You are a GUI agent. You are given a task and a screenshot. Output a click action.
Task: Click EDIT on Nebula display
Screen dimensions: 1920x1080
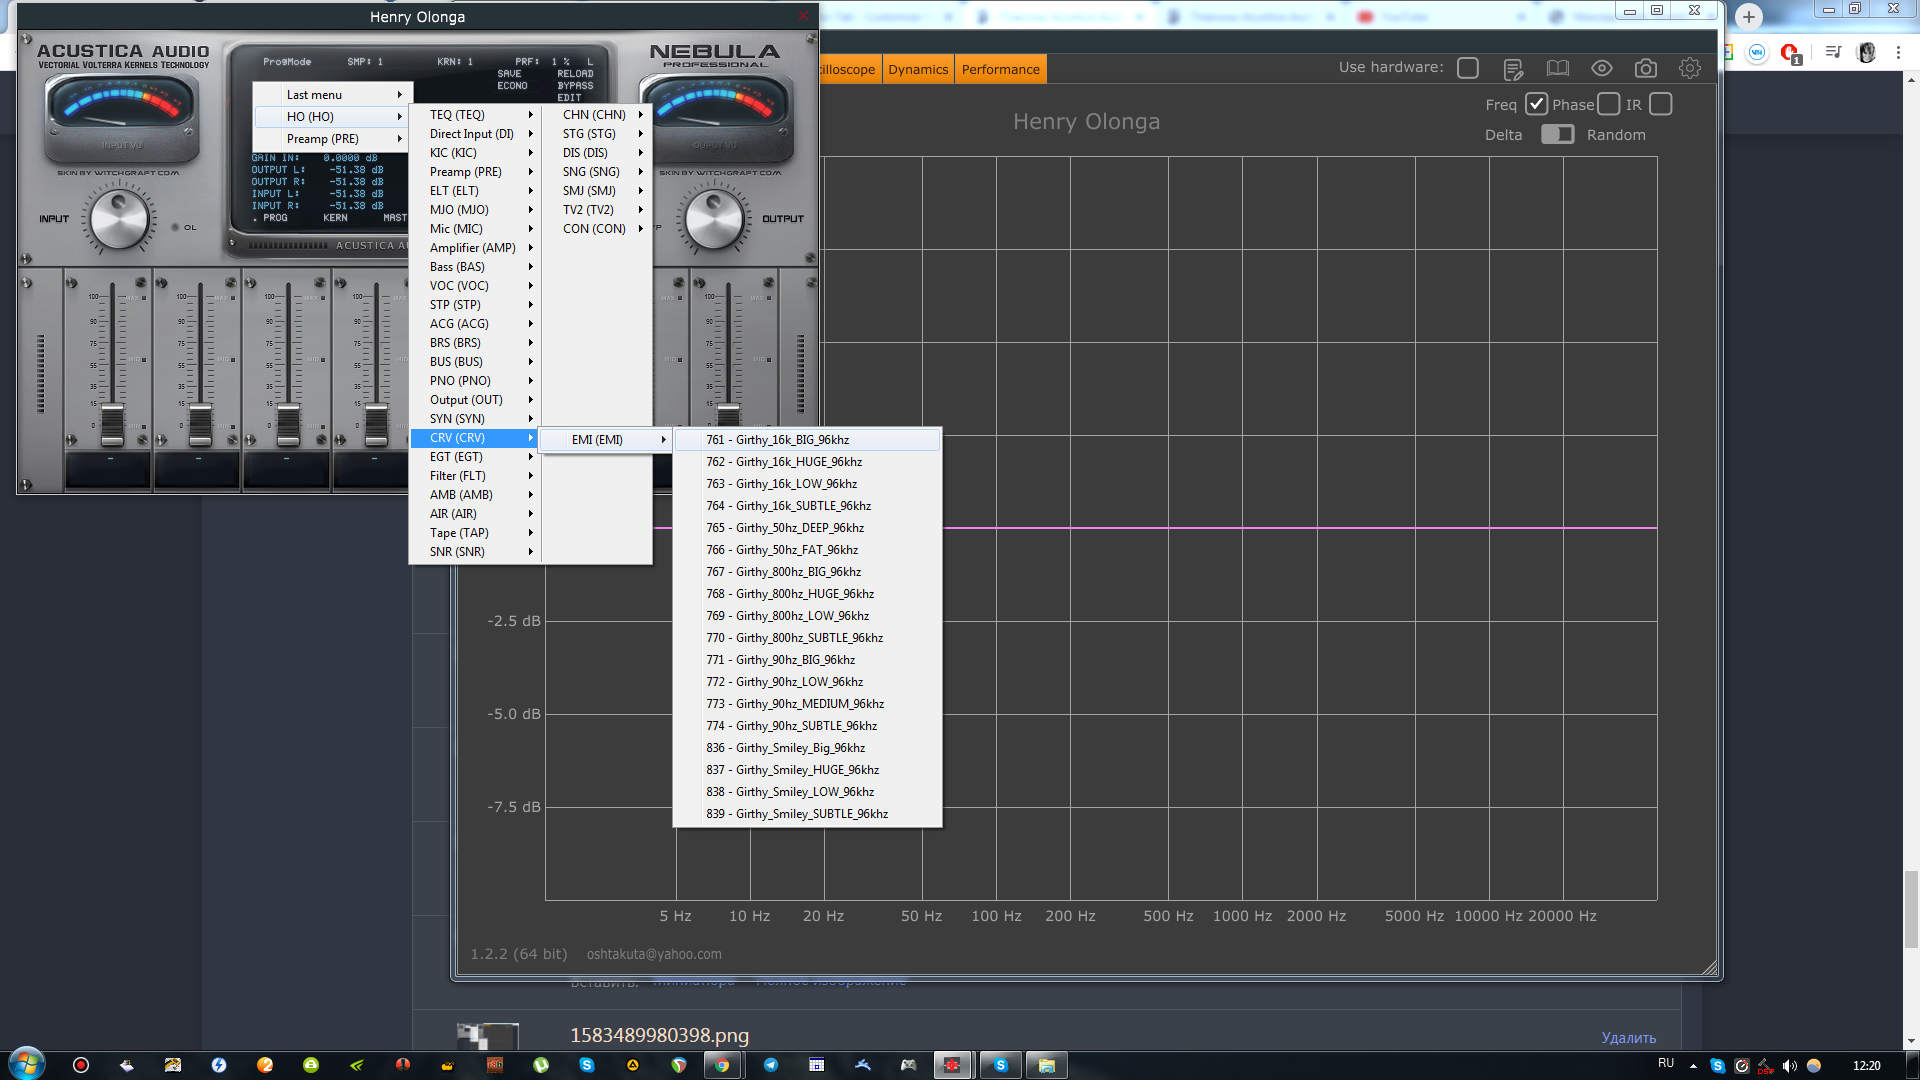tap(569, 98)
